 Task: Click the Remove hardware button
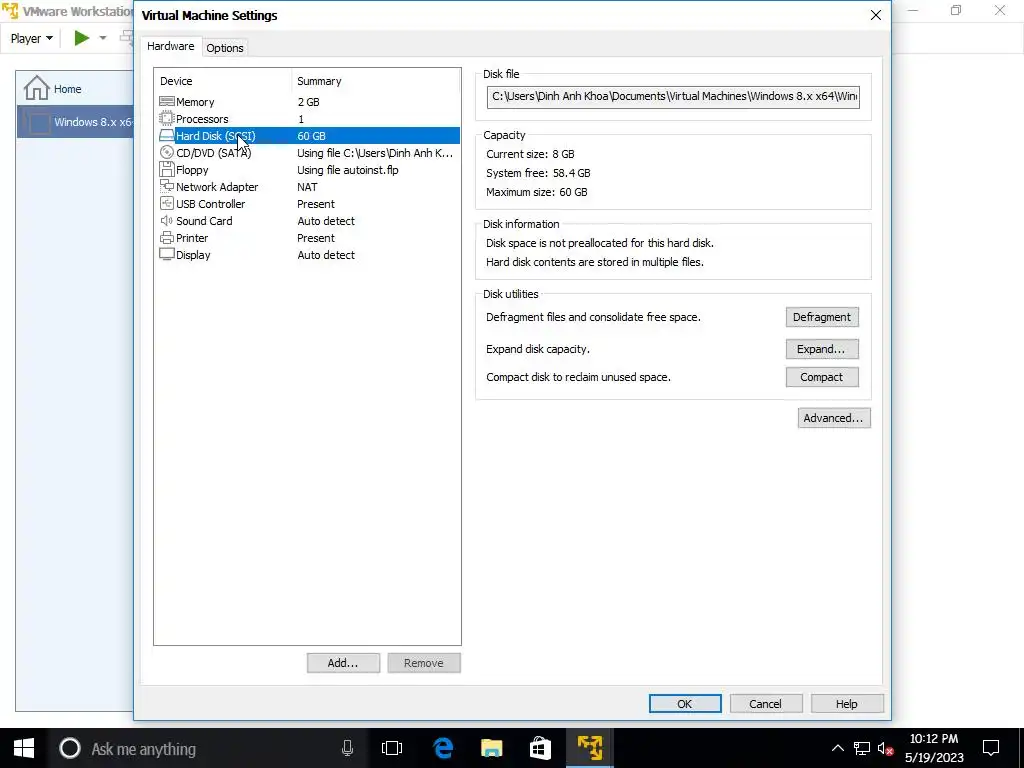[424, 663]
